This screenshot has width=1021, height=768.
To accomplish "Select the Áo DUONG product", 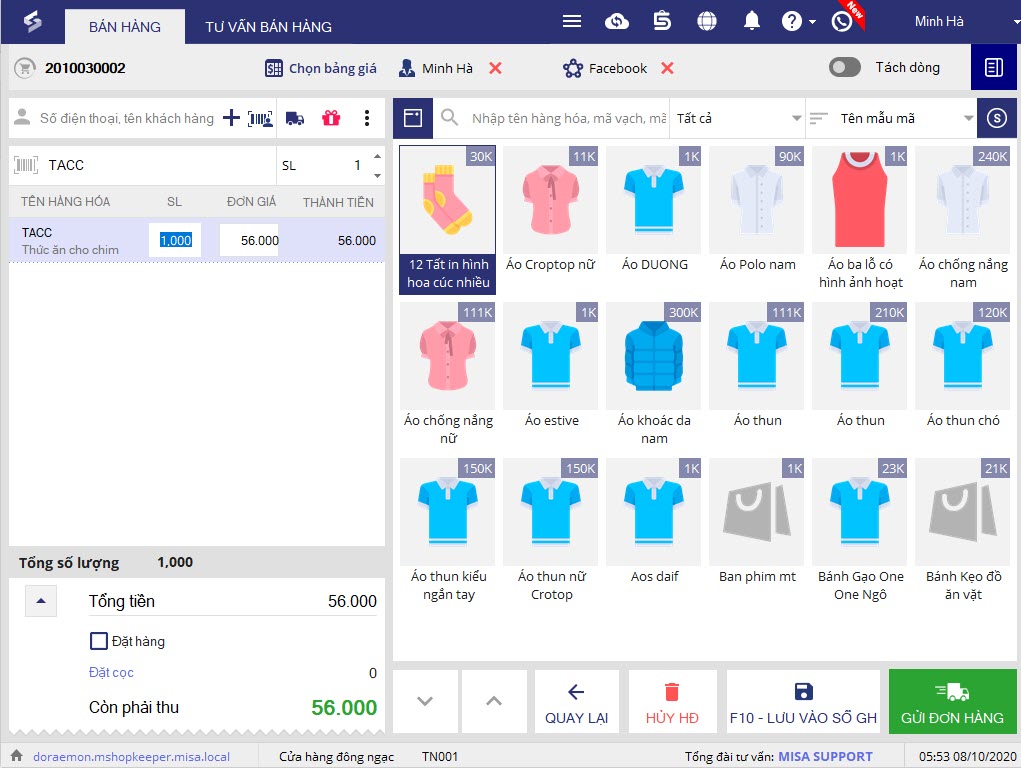I will click(654, 210).
